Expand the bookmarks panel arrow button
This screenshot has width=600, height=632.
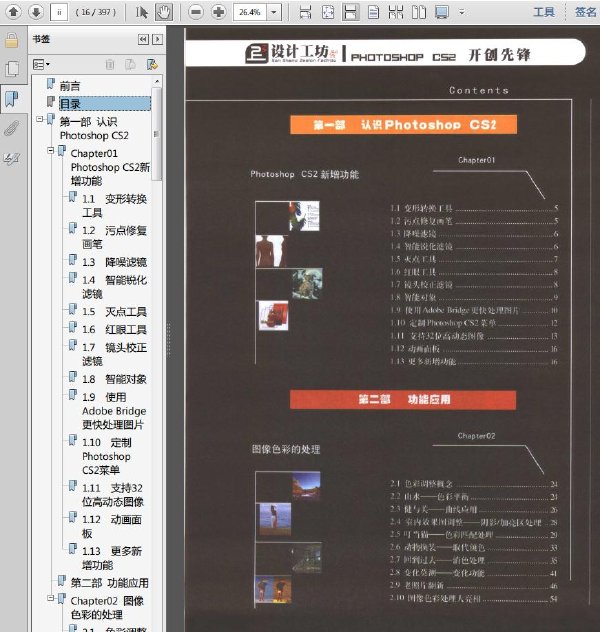coord(158,39)
